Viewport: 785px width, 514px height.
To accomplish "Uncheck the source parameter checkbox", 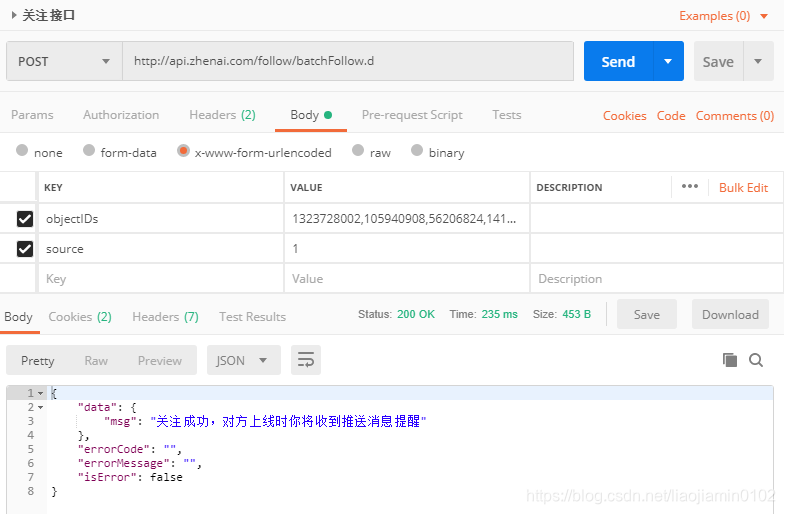I will [25, 249].
